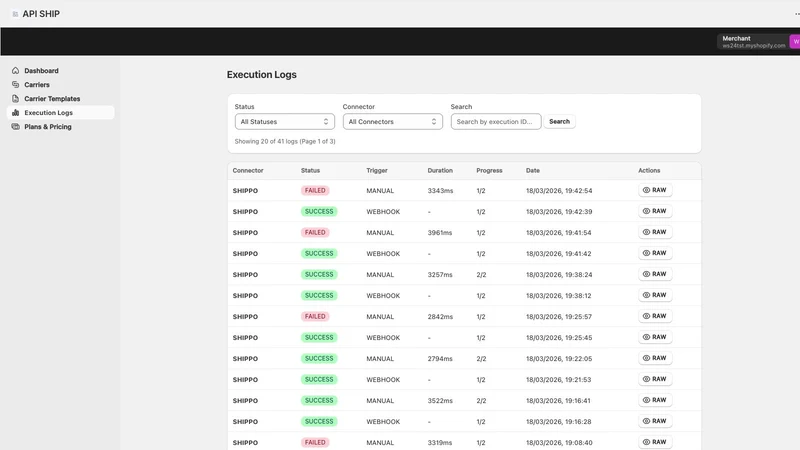Click the Showing 20 of 41 logs text
Image resolution: width=800 pixels, height=450 pixels.
pos(285,141)
